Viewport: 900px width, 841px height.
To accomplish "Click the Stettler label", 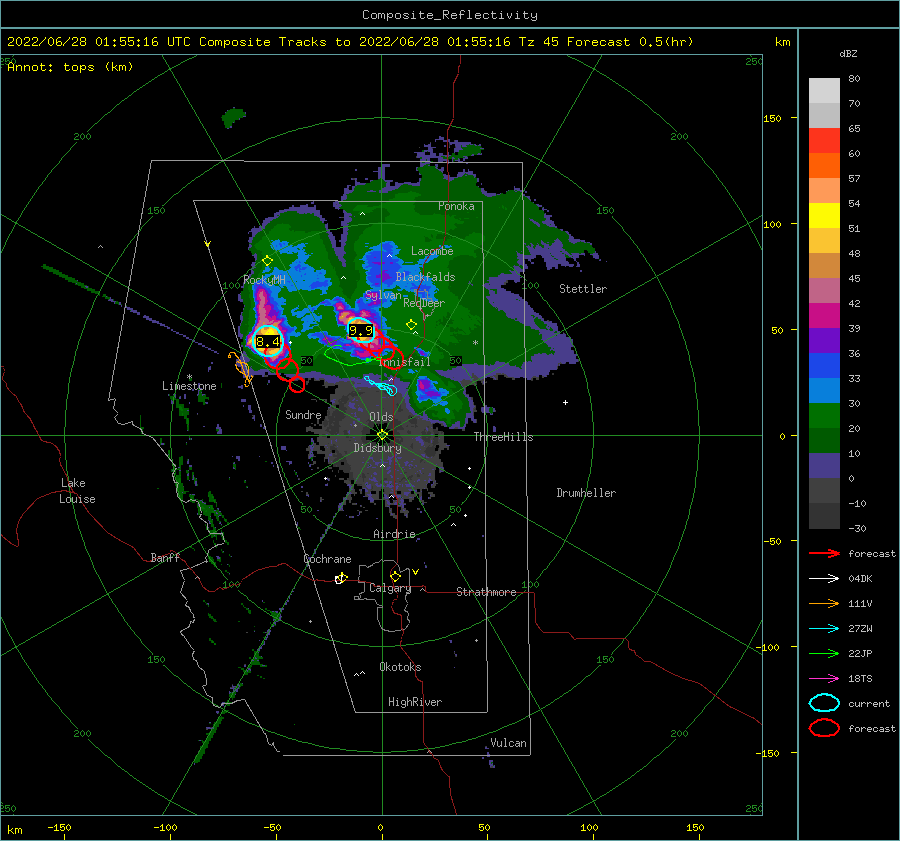I will [x=583, y=289].
